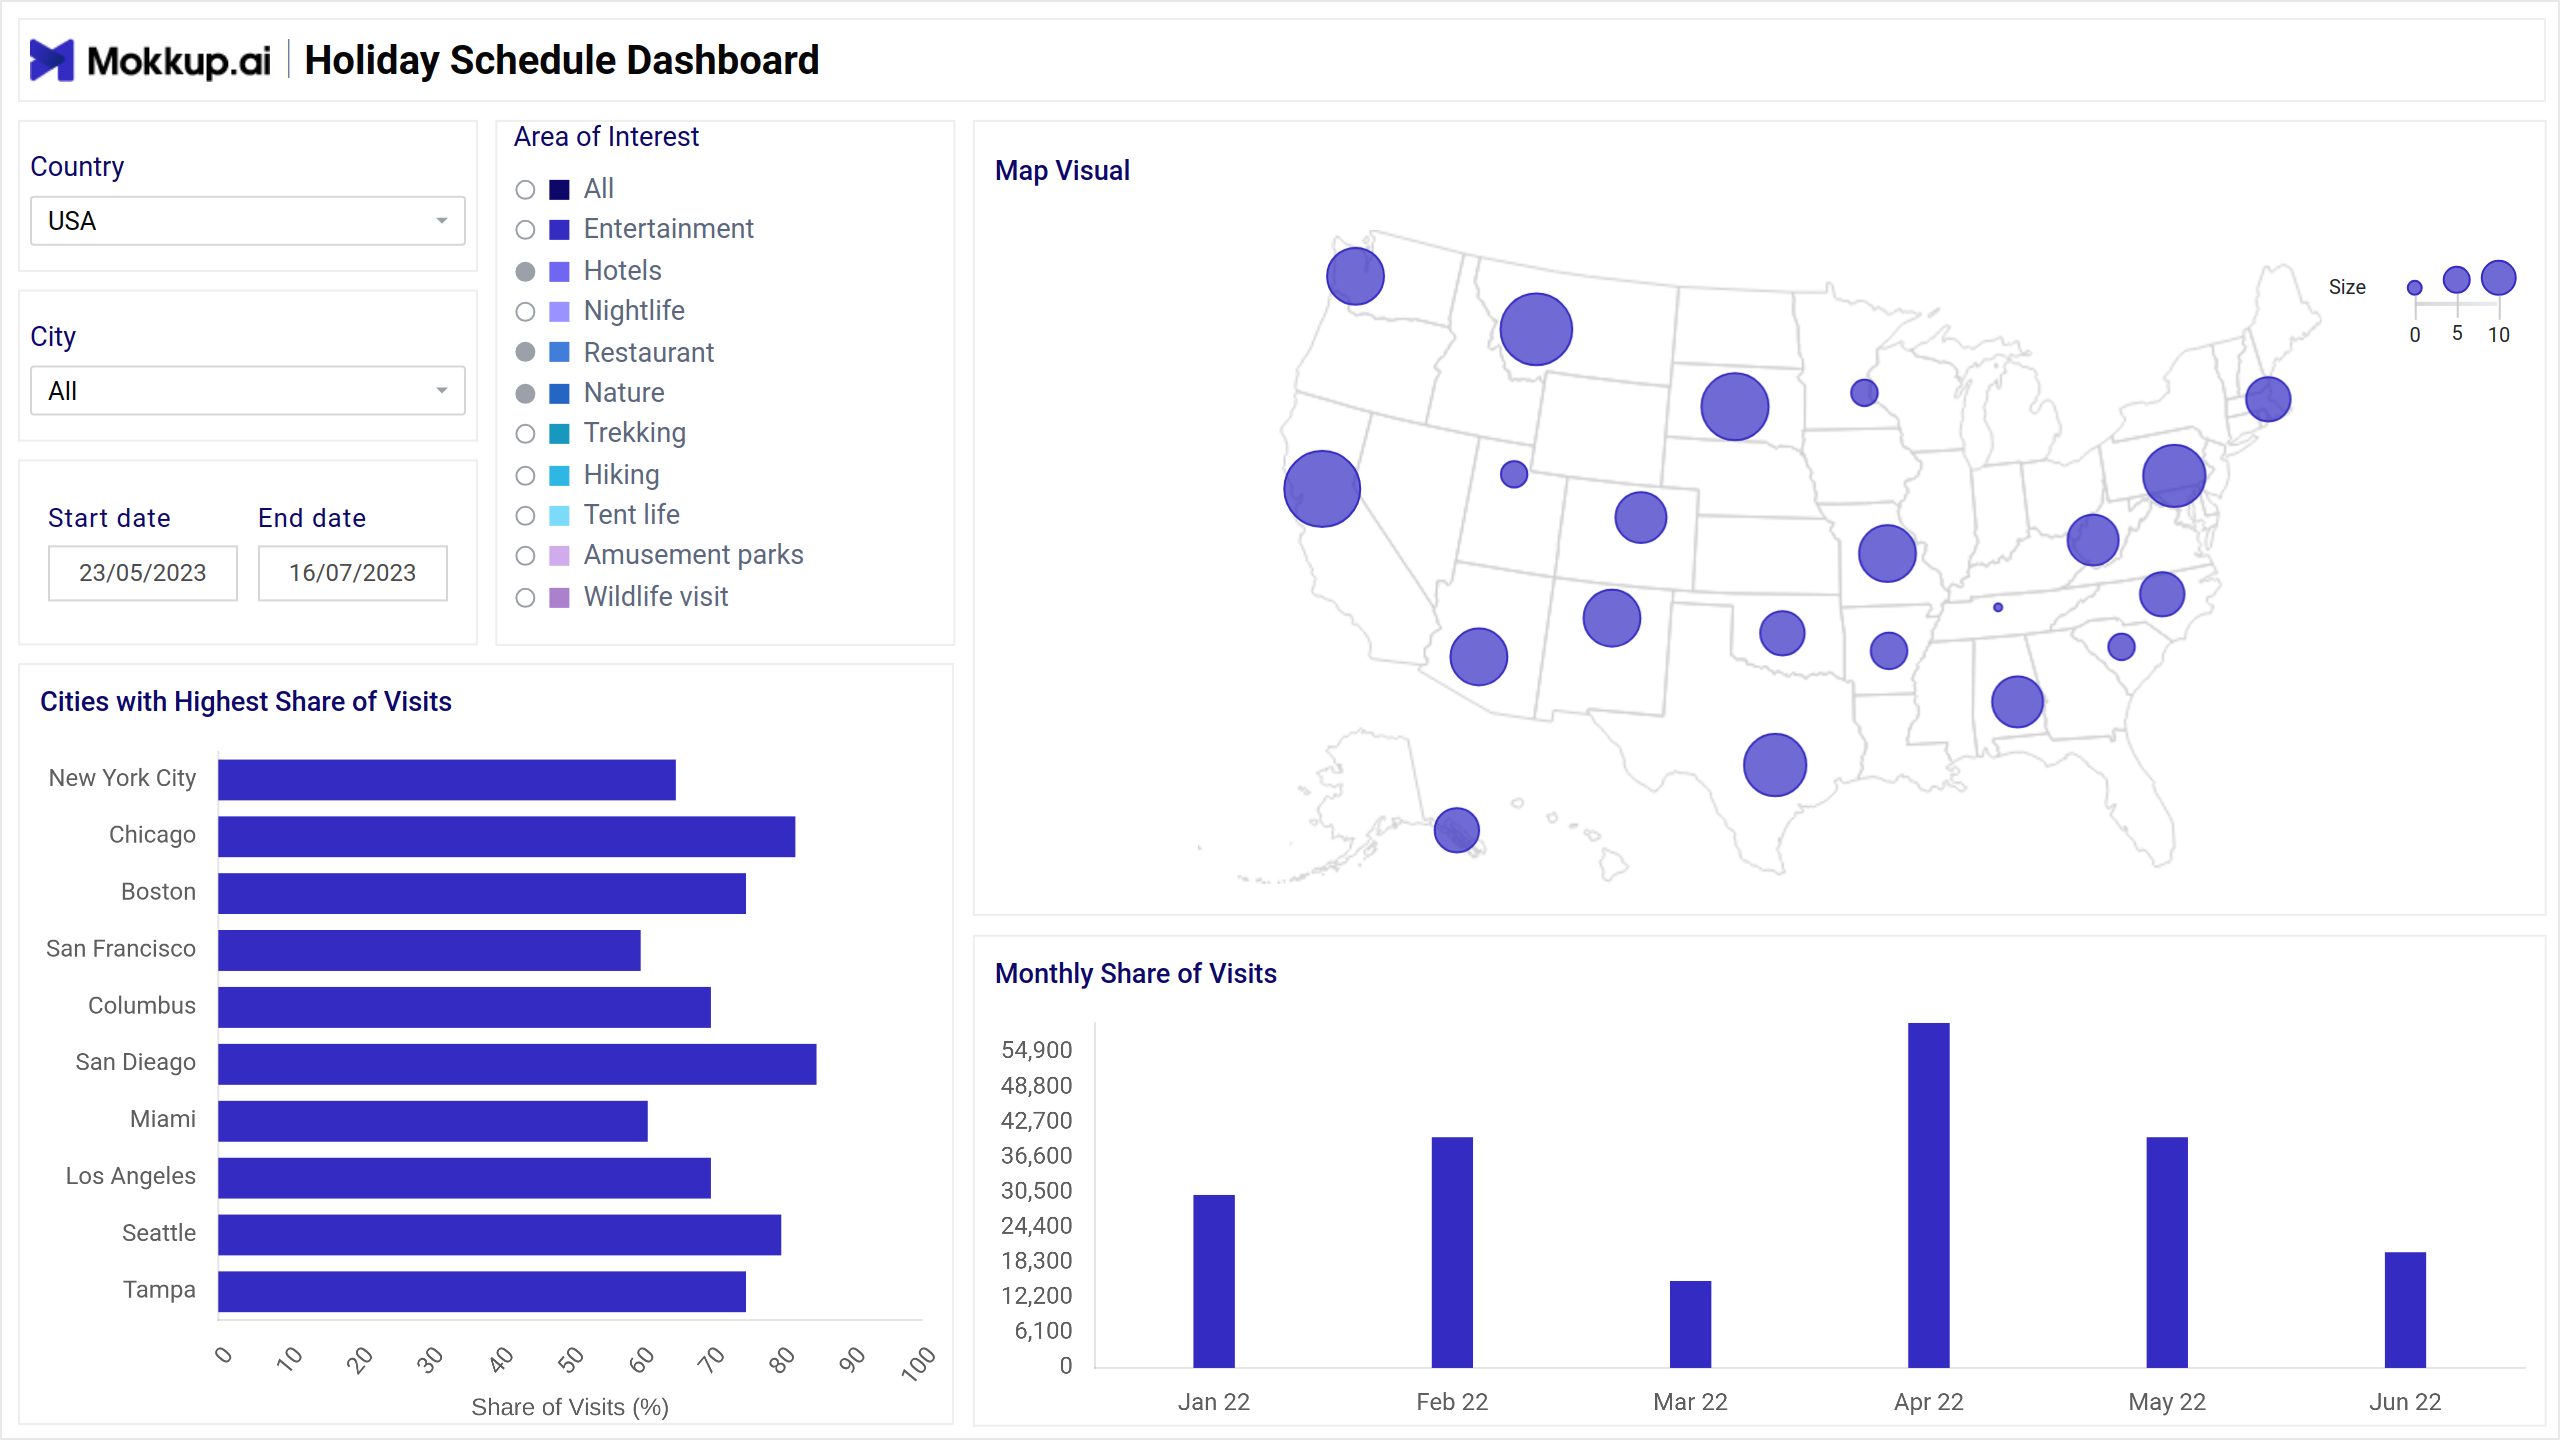Click the Hiking color swatch

click(x=560, y=476)
